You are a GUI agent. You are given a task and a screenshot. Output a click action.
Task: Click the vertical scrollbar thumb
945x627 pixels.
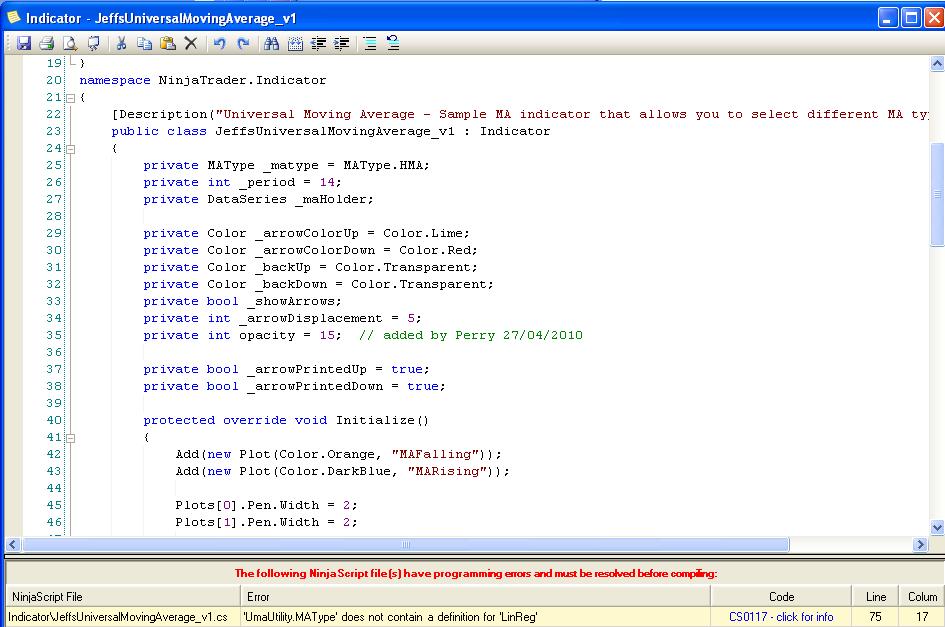click(x=937, y=194)
